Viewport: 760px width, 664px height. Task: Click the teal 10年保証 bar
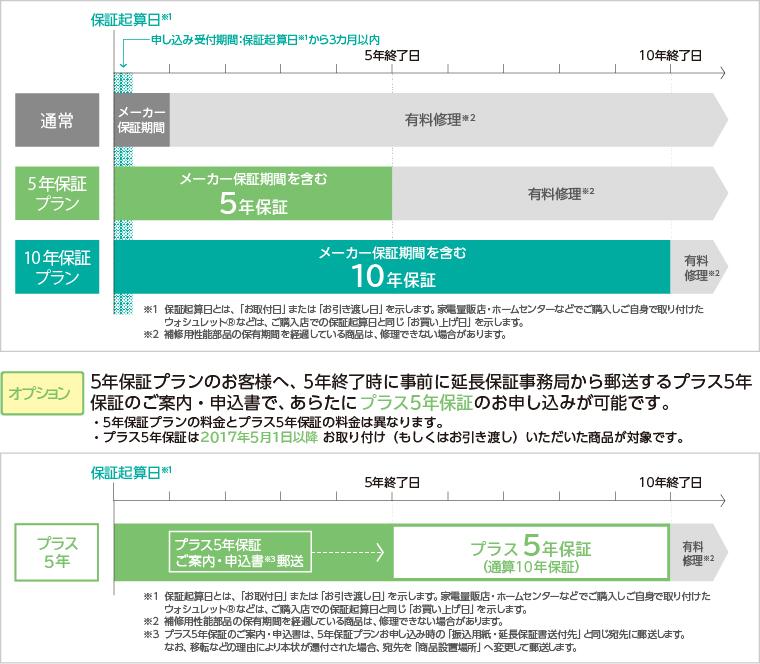392,267
